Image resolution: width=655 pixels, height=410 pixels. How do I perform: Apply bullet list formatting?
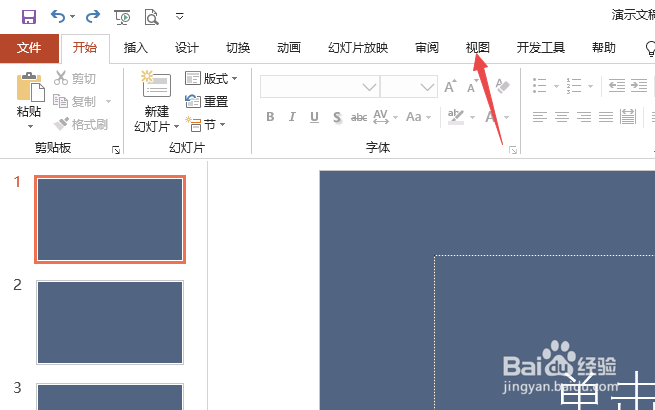(539, 86)
